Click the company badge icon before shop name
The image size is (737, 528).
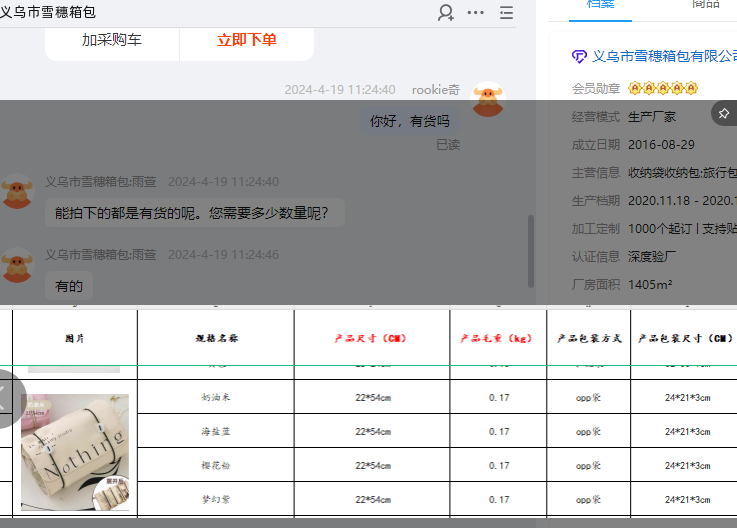click(579, 56)
